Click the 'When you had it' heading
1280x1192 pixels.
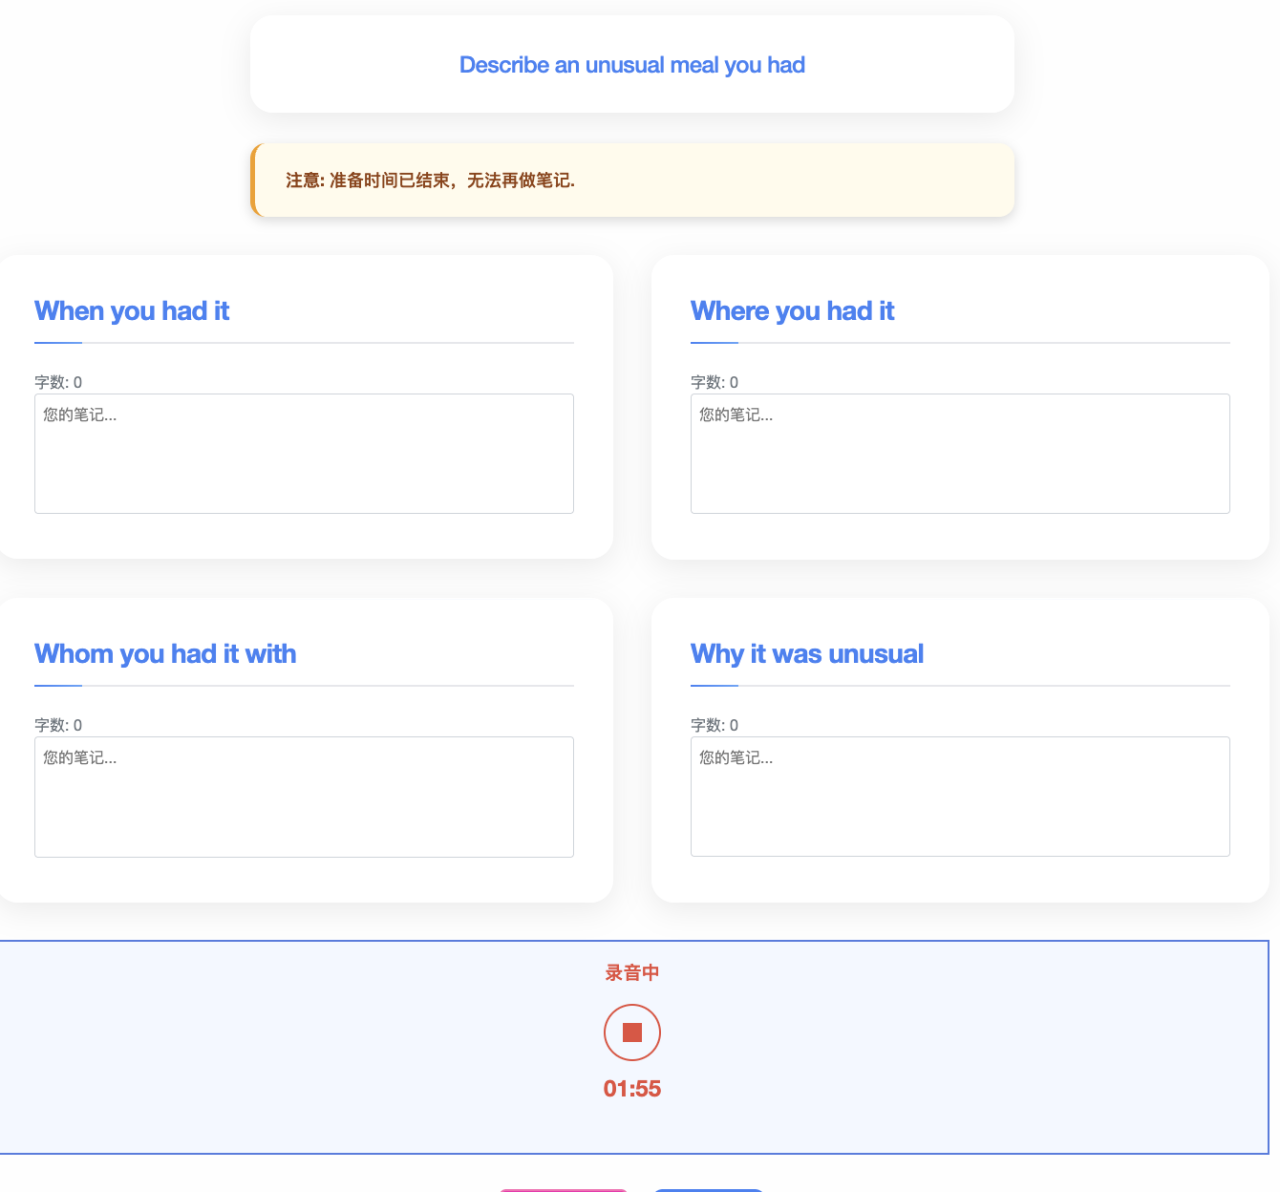pyautogui.click(x=132, y=311)
